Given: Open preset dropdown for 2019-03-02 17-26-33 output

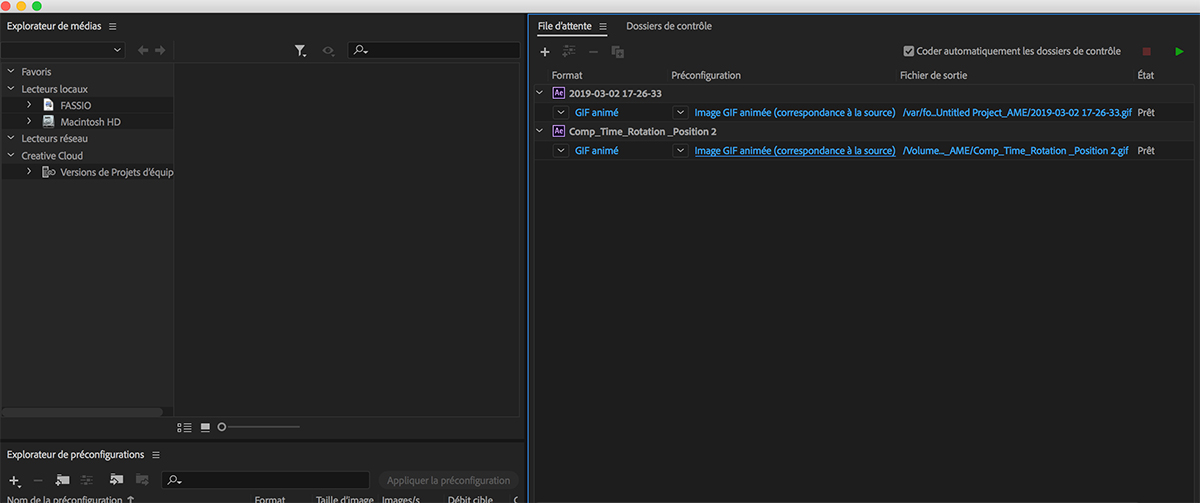Looking at the screenshot, I should (680, 112).
